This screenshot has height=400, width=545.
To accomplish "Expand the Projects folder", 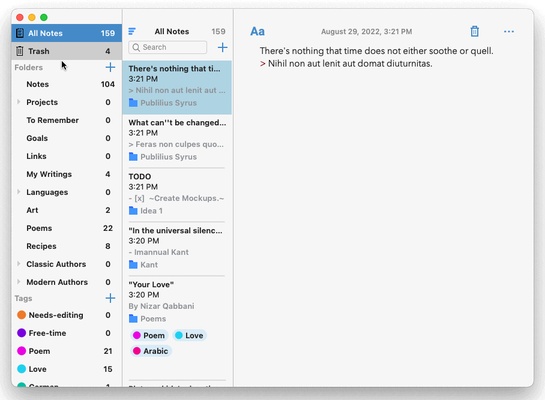I will pos(18,102).
